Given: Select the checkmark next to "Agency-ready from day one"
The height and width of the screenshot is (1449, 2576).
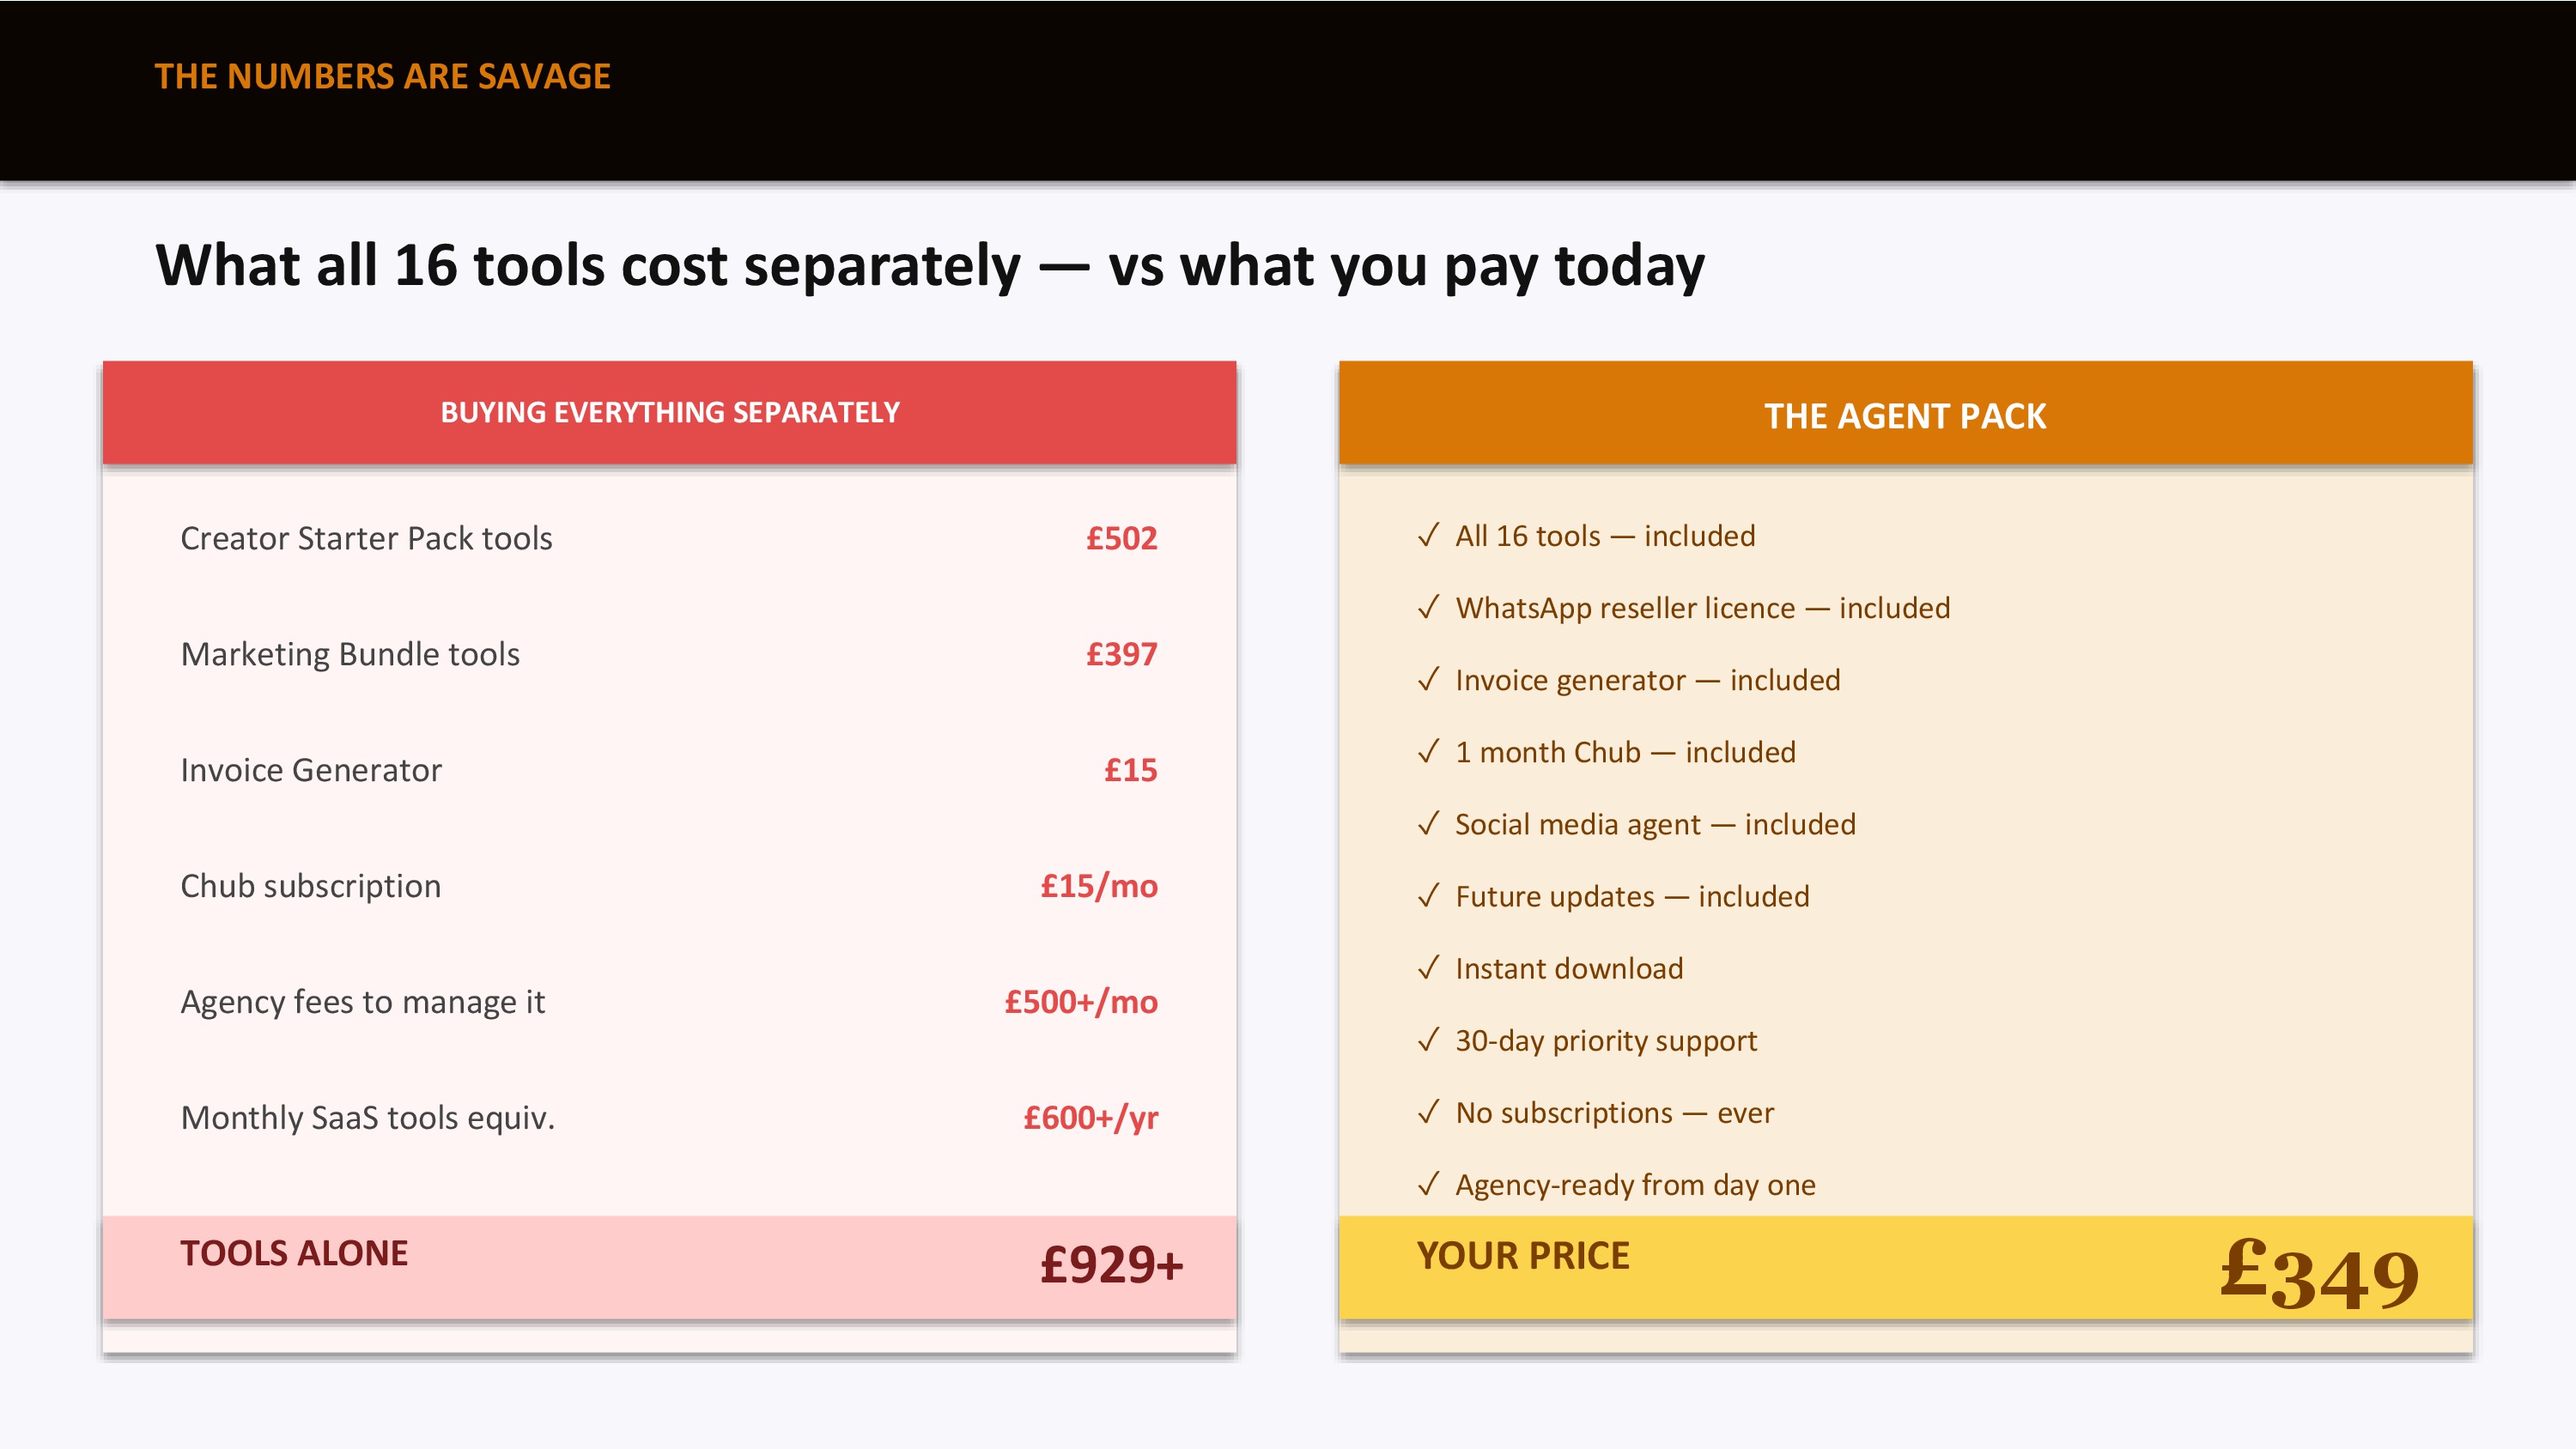Looking at the screenshot, I should 1428,1184.
